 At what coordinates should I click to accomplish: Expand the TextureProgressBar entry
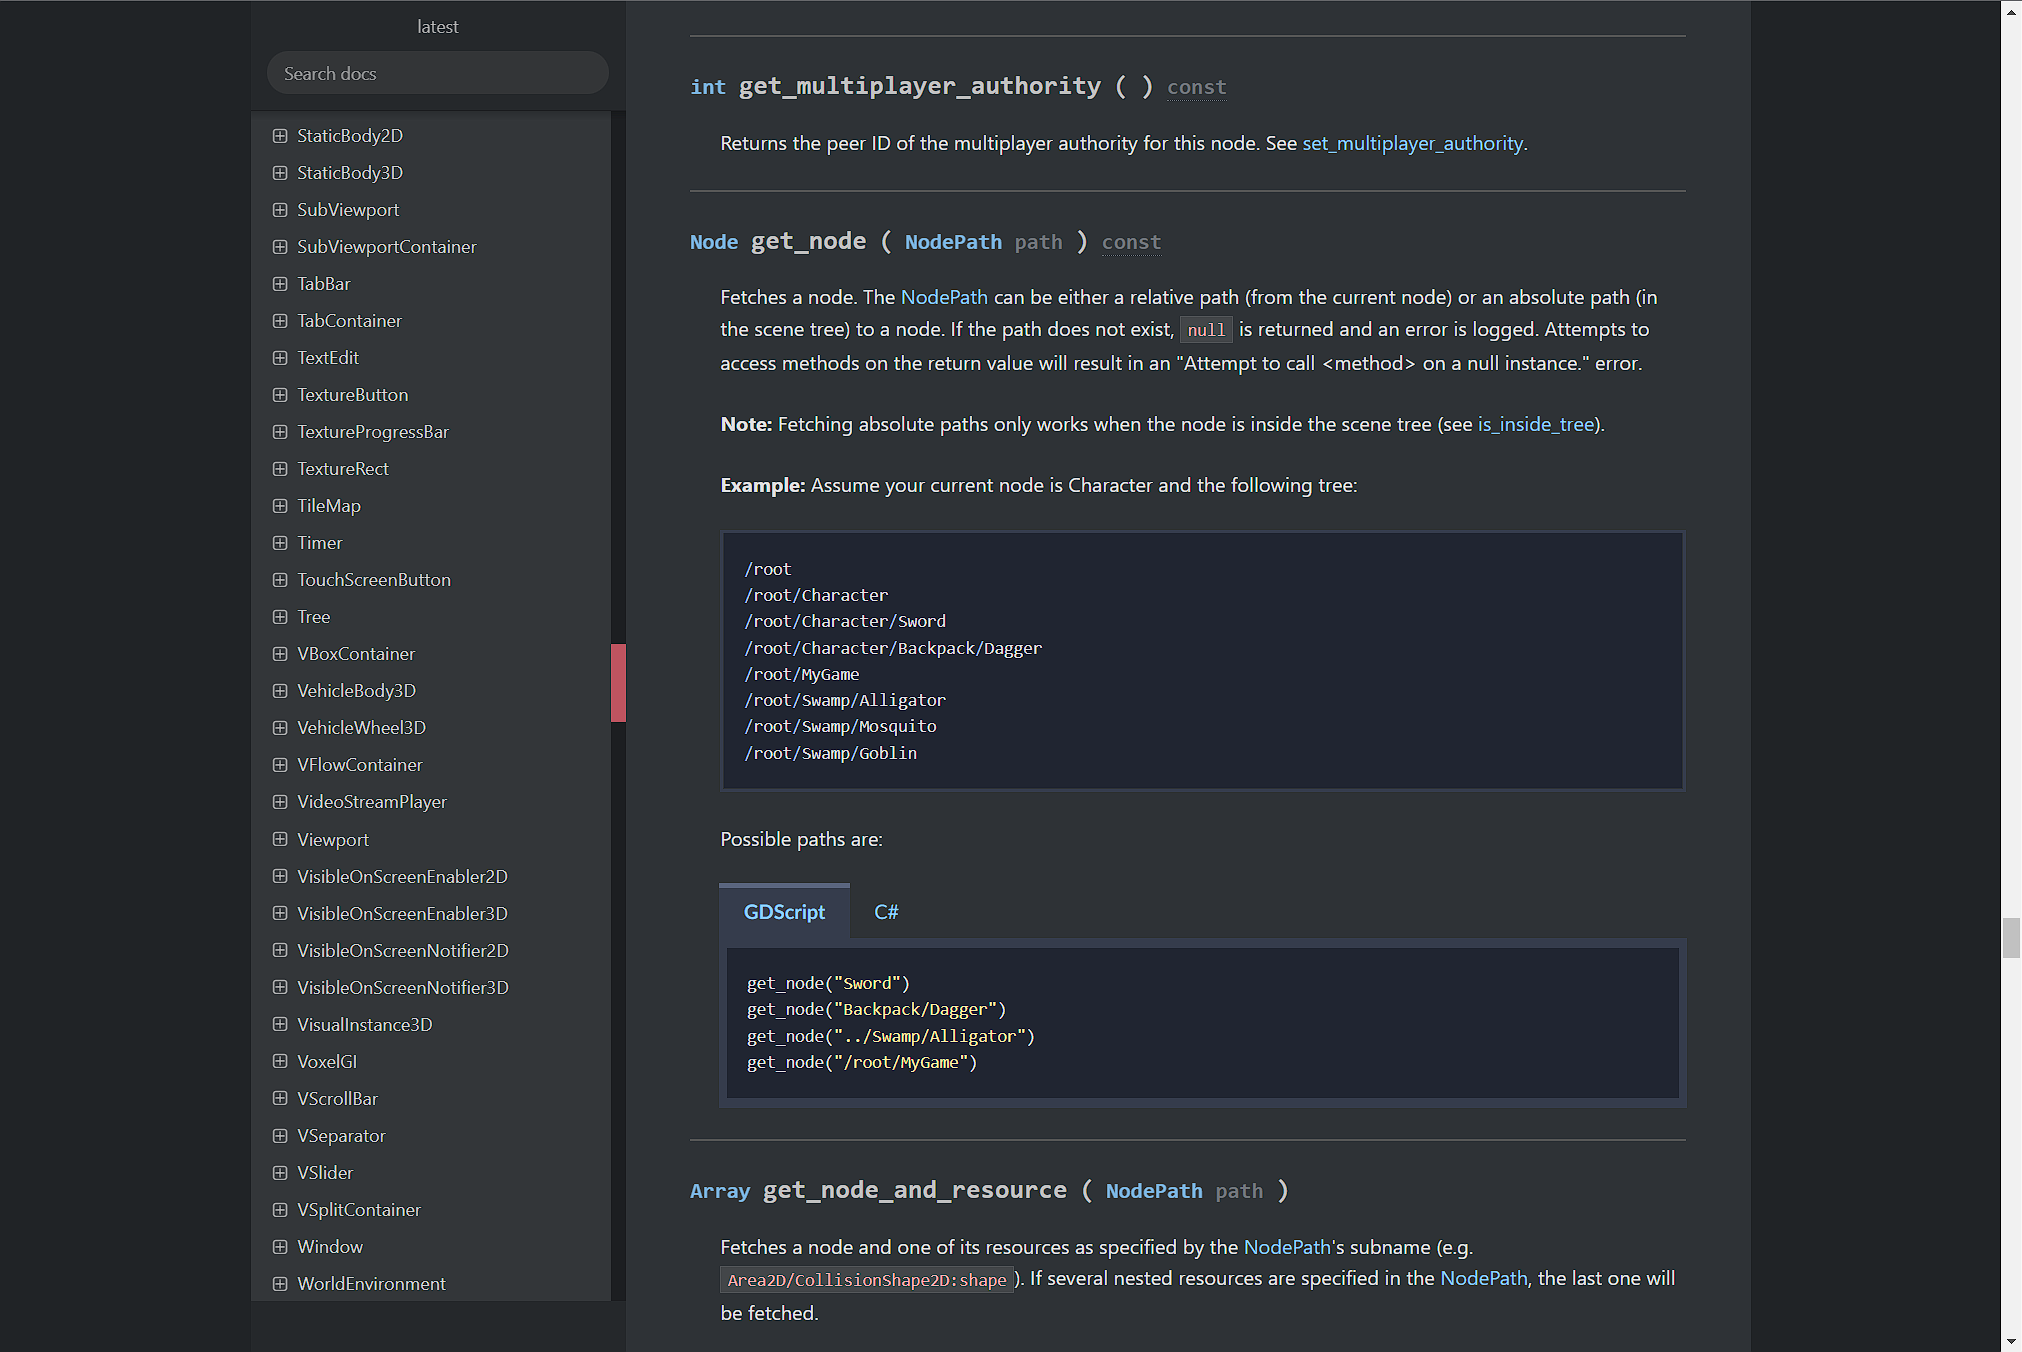[280, 432]
